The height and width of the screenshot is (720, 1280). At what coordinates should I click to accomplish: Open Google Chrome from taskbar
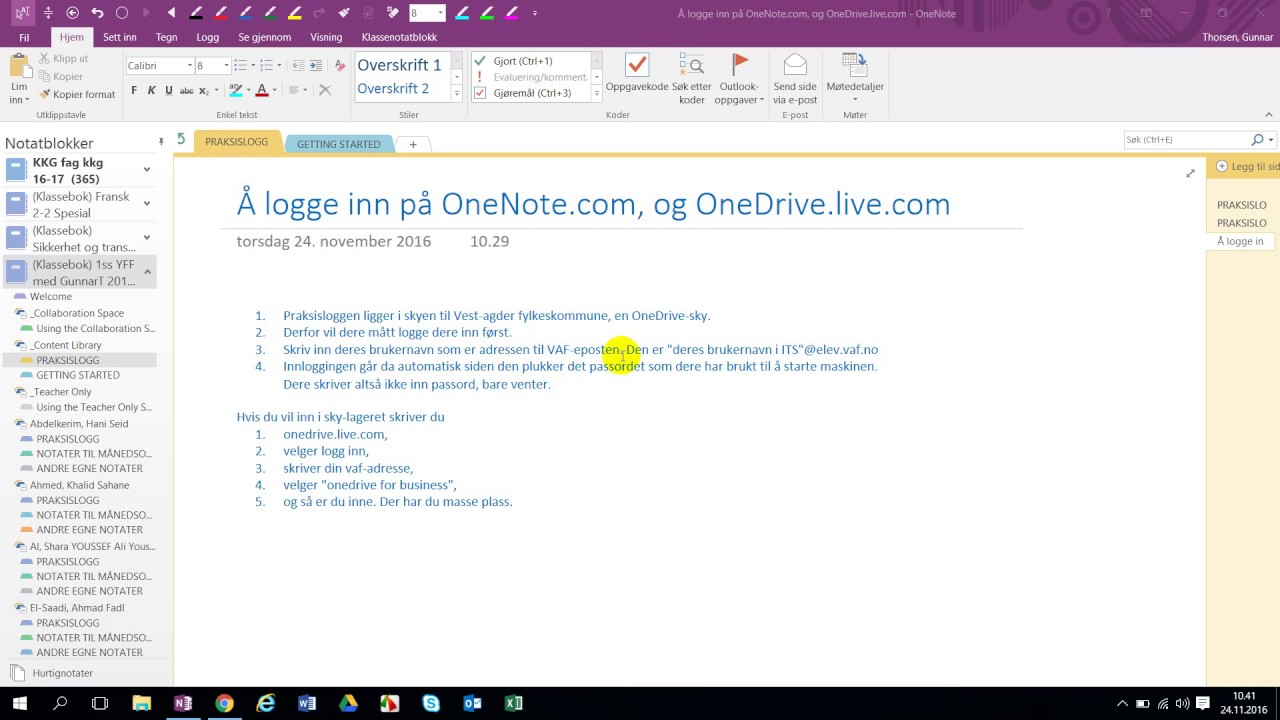[224, 703]
